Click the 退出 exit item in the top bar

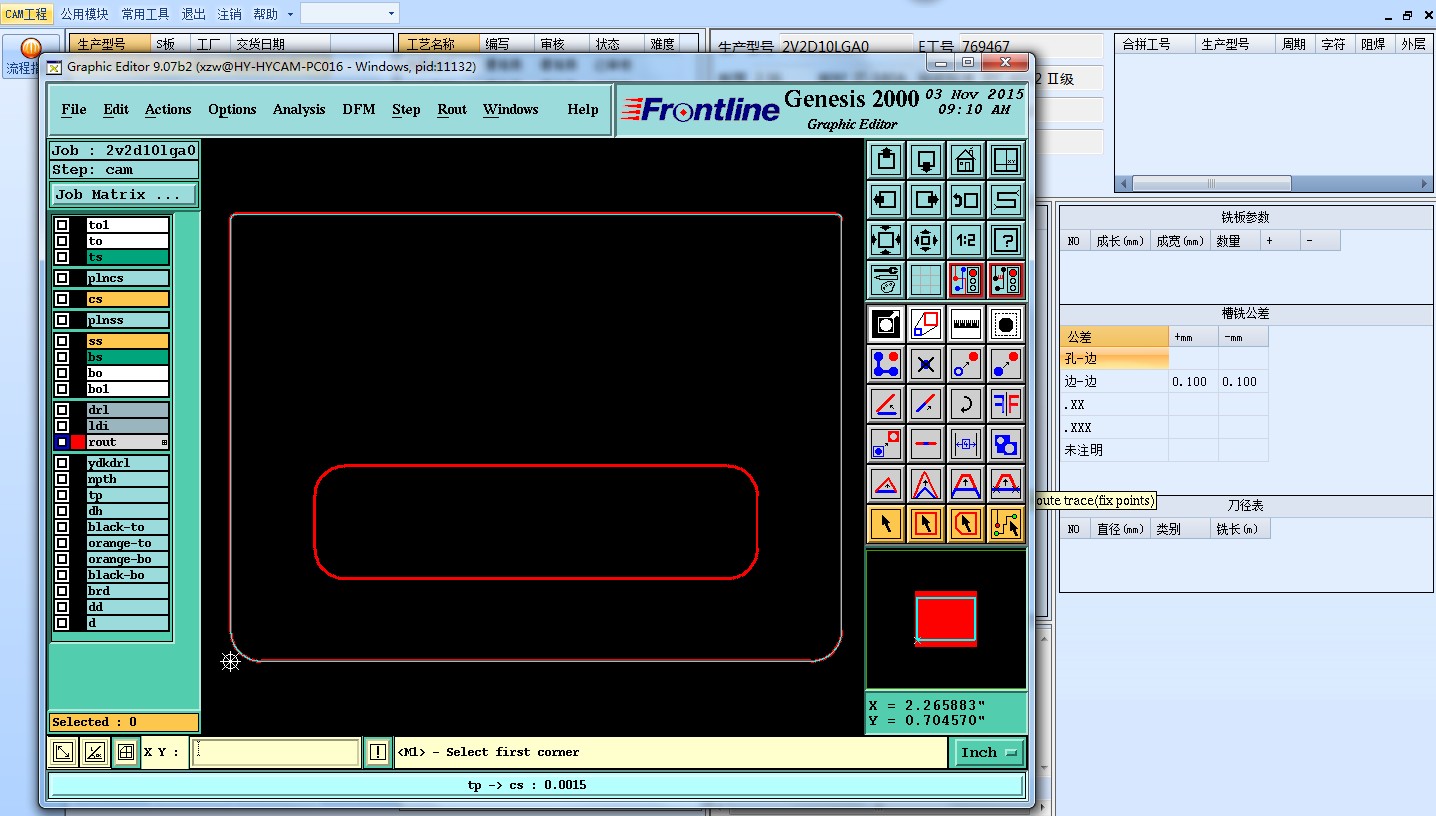coord(194,14)
